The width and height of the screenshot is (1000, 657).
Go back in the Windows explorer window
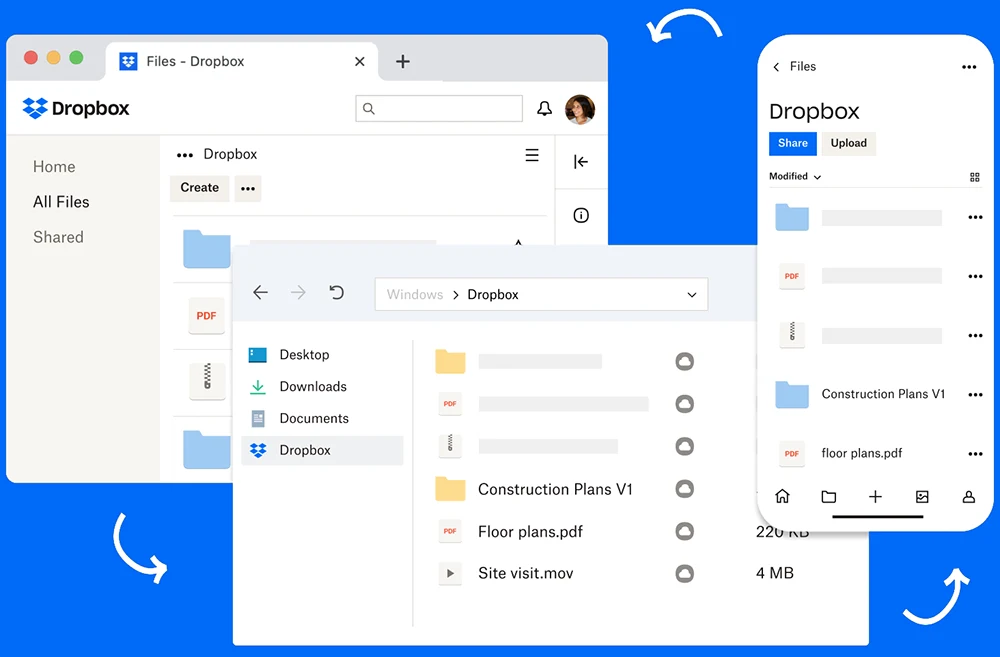260,293
